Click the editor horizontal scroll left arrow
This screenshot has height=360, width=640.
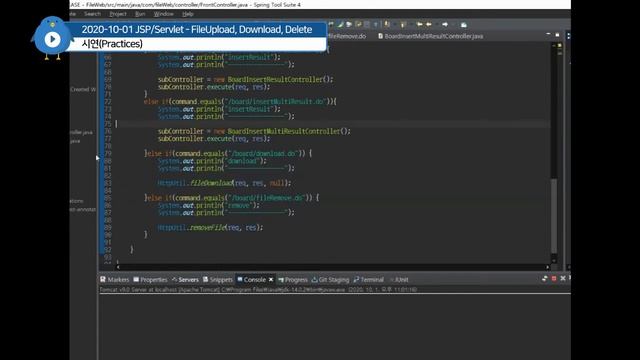(118, 267)
